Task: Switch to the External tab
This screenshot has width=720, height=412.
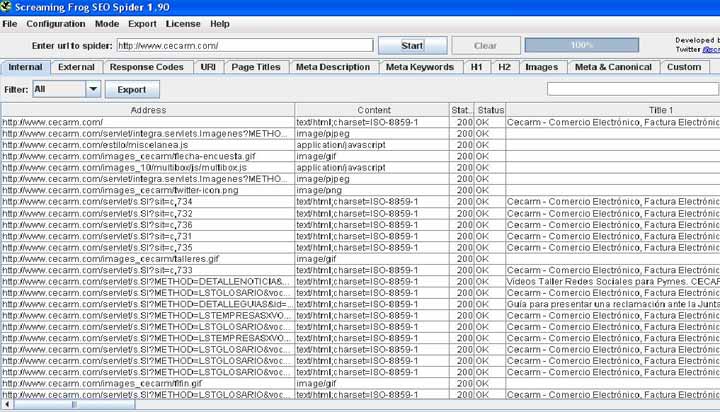Action: [76, 67]
